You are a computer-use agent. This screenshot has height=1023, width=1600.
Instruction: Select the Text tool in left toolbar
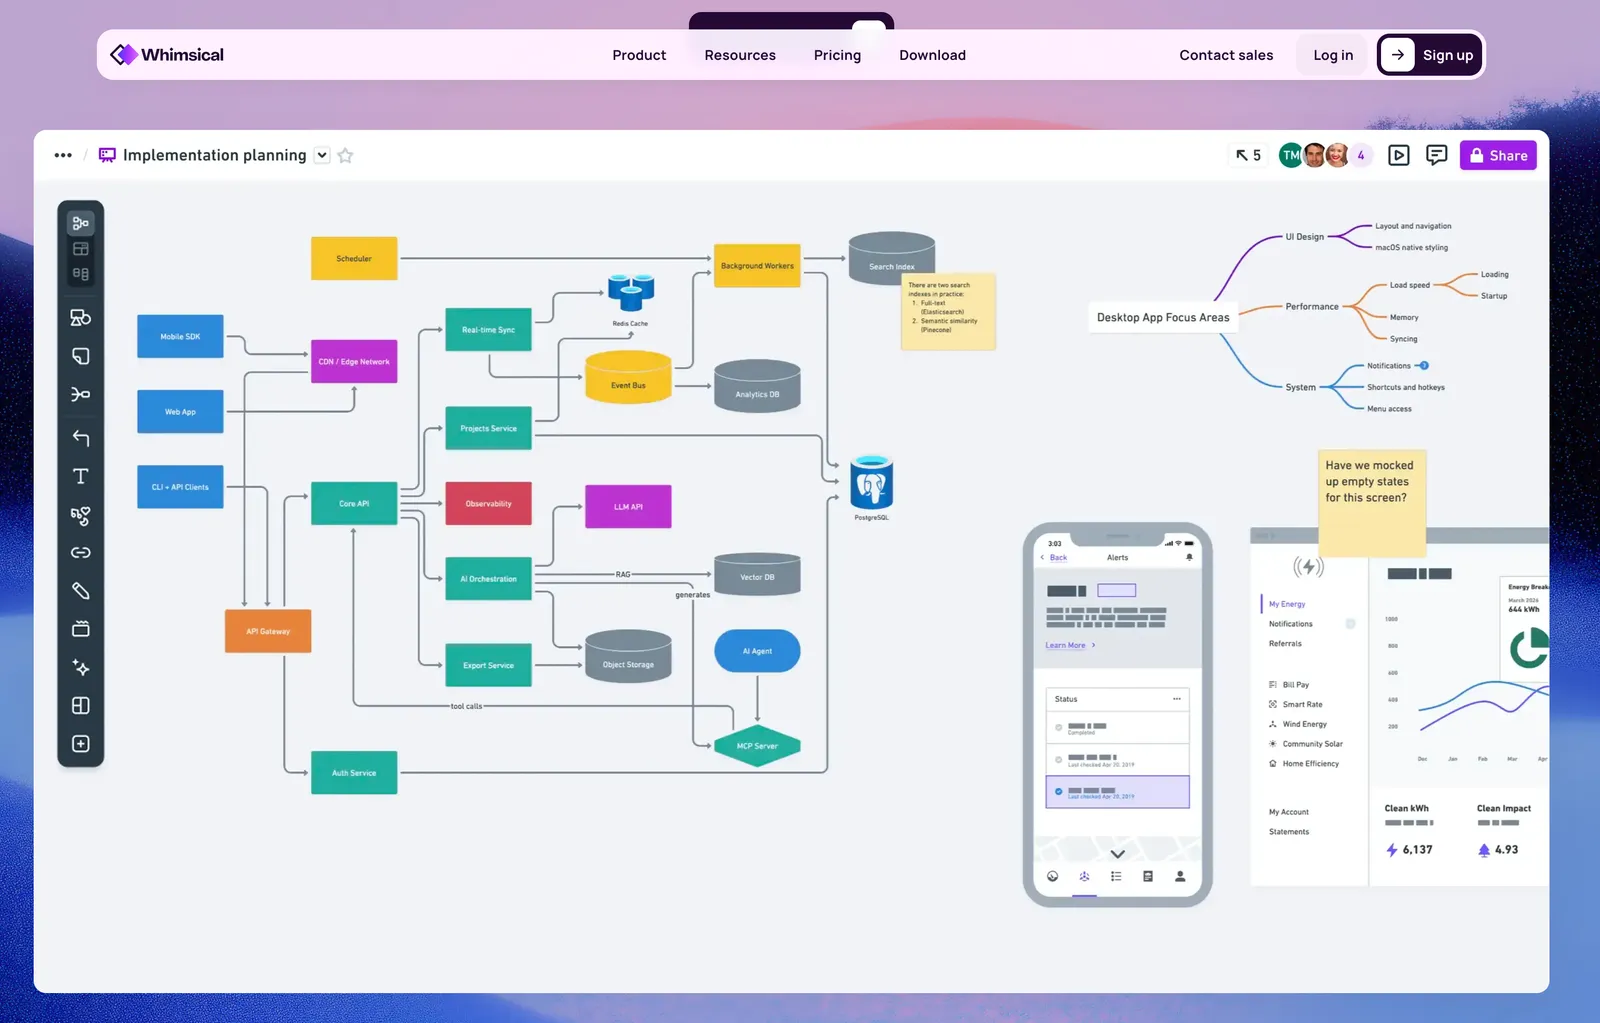(81, 476)
